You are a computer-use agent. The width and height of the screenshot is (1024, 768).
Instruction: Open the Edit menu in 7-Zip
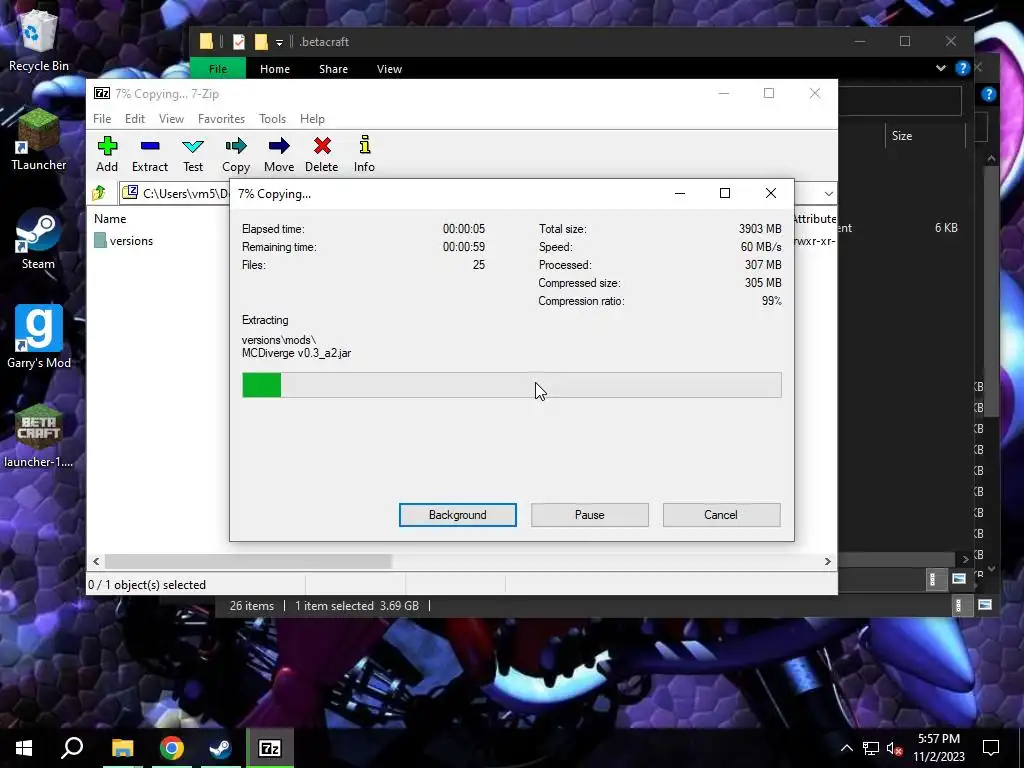coord(135,119)
